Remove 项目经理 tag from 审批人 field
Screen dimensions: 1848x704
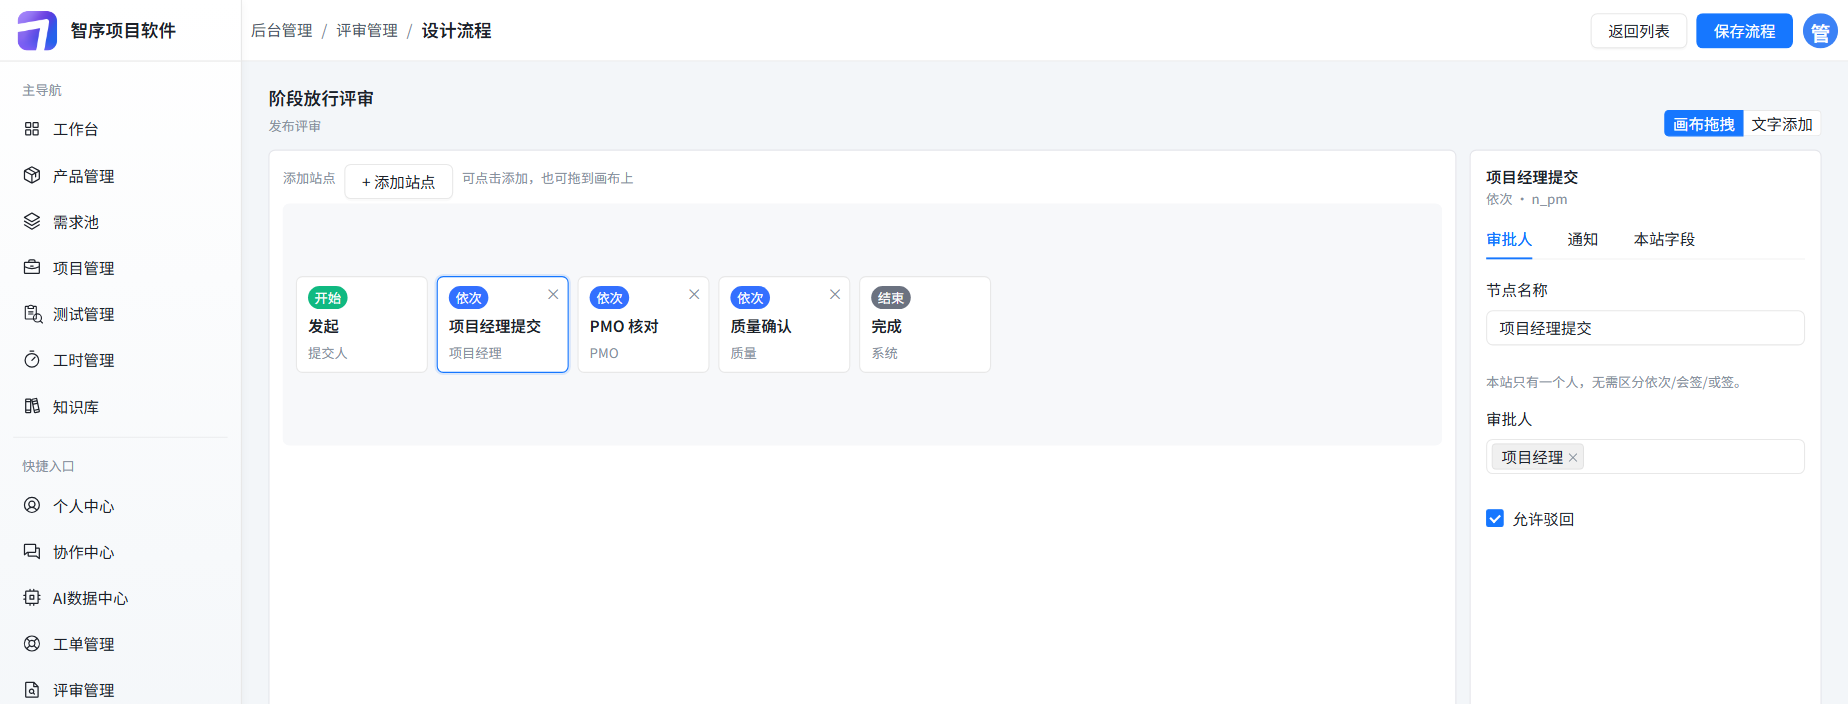[x=1573, y=458]
